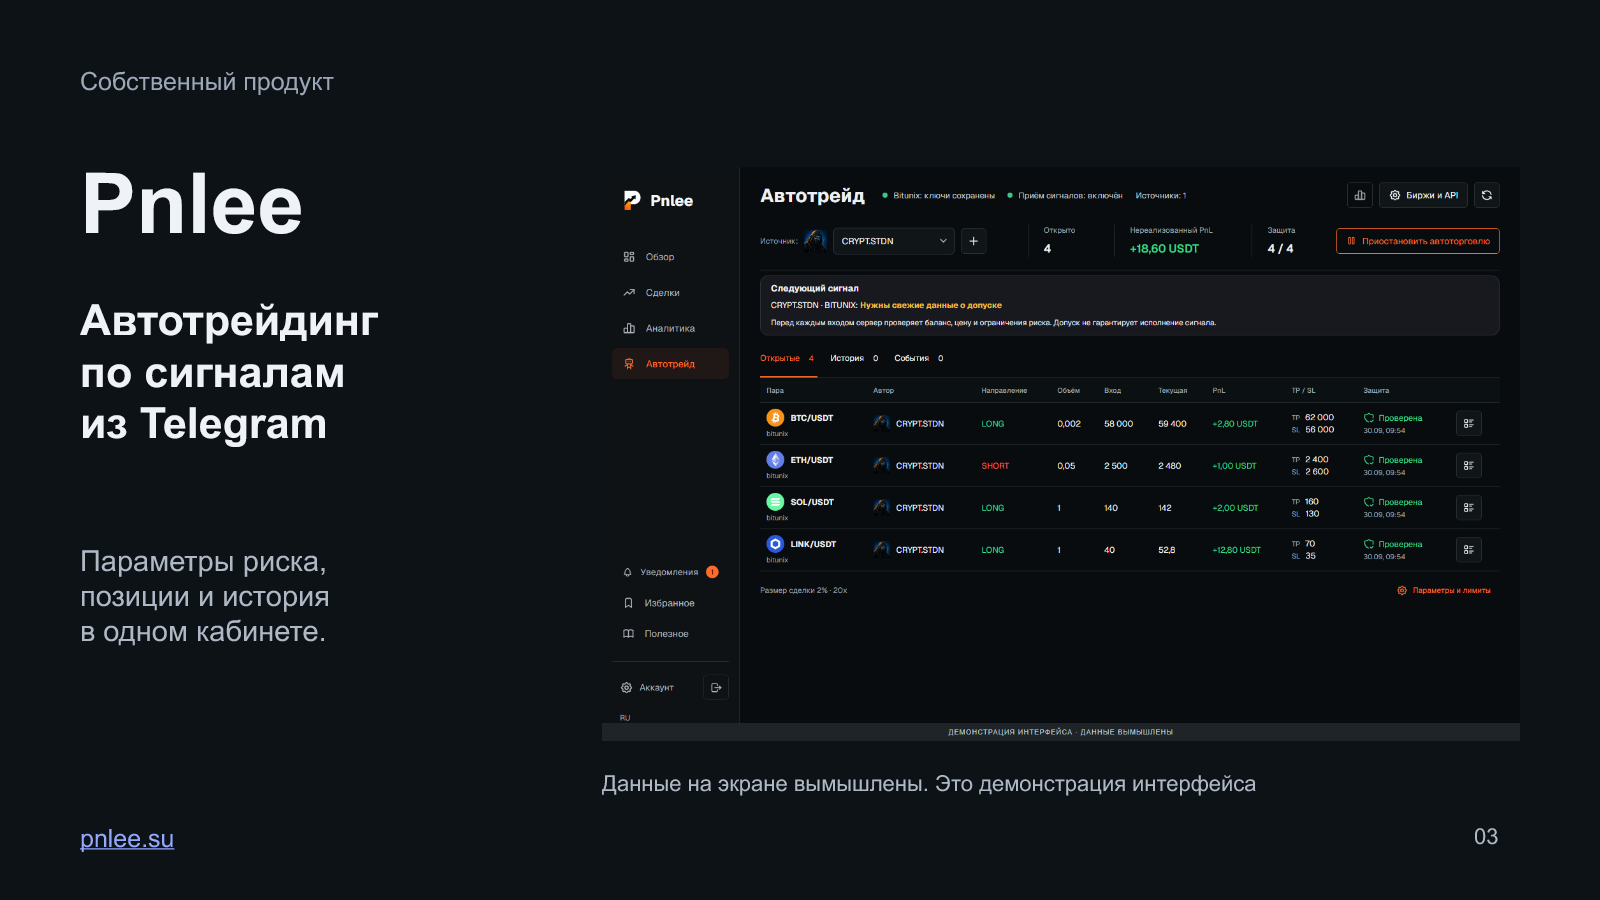Click the chart statistics icon button at top right
1600x900 pixels.
(x=1360, y=195)
